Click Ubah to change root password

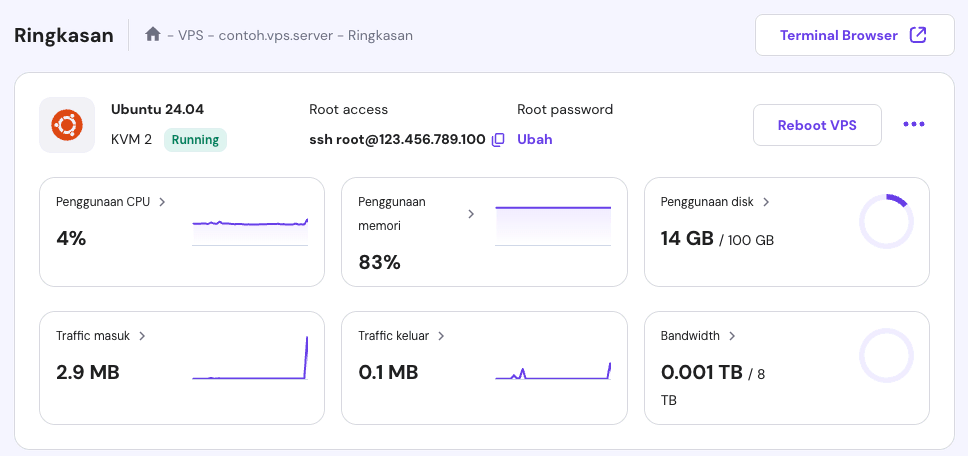click(534, 140)
